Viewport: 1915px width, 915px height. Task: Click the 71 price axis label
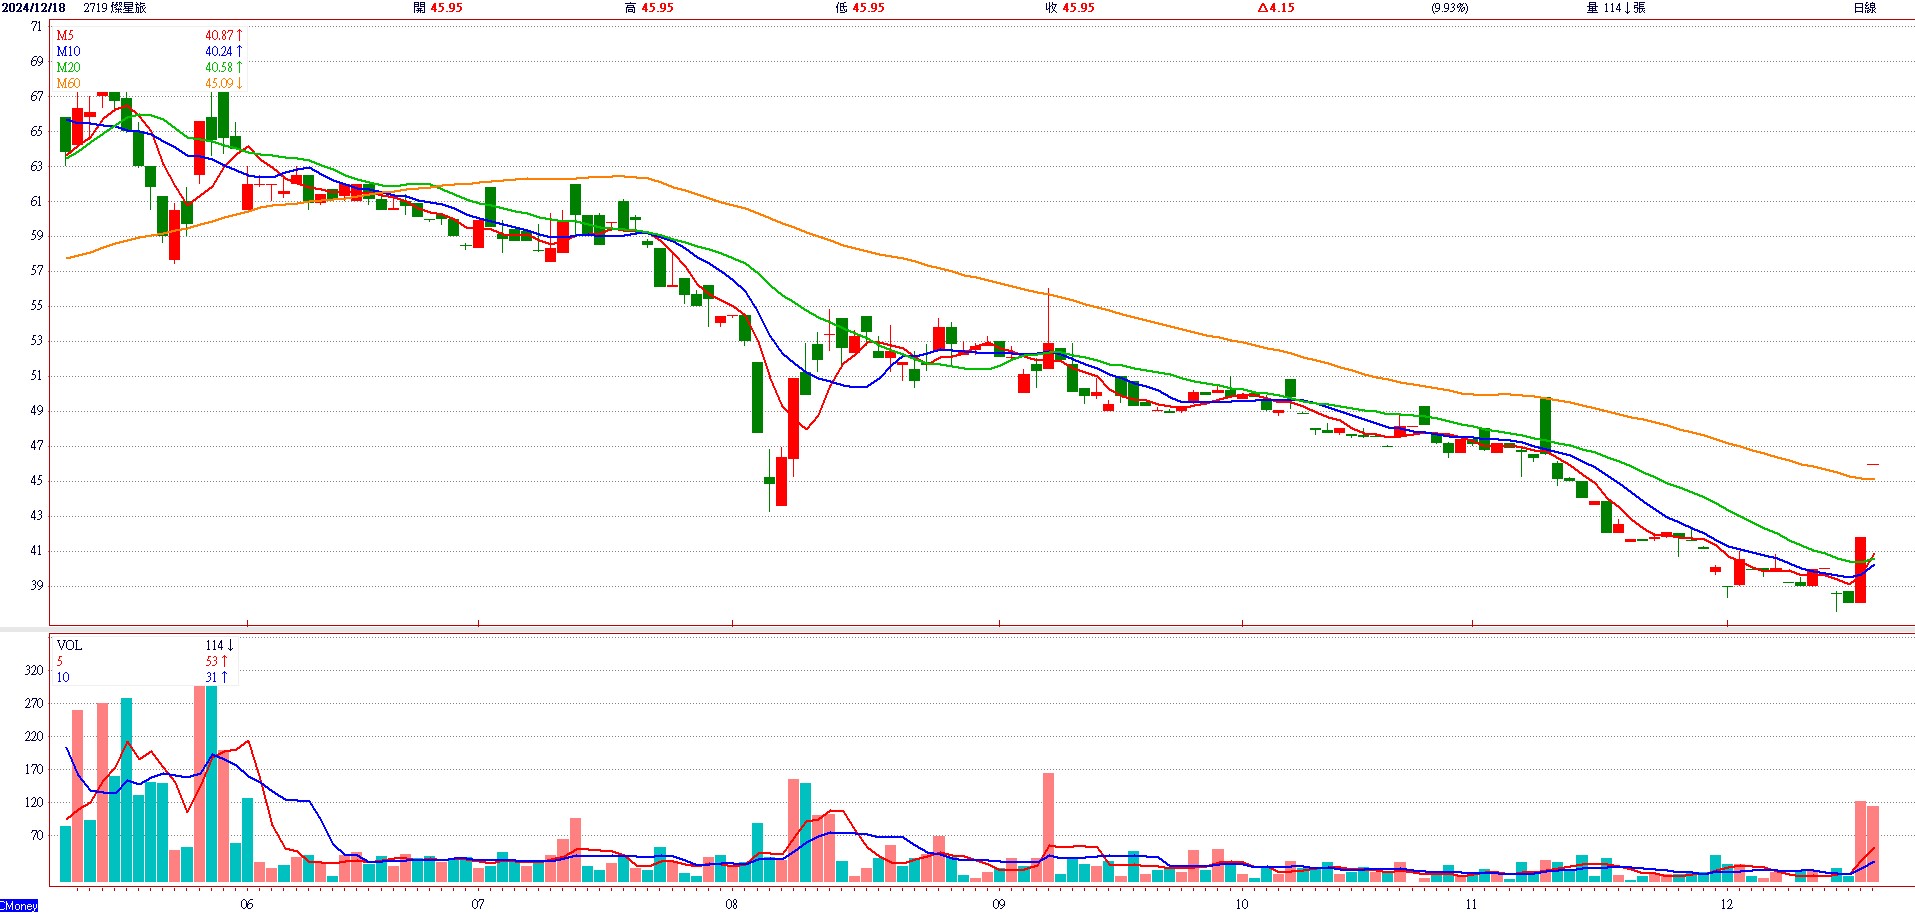click(36, 27)
